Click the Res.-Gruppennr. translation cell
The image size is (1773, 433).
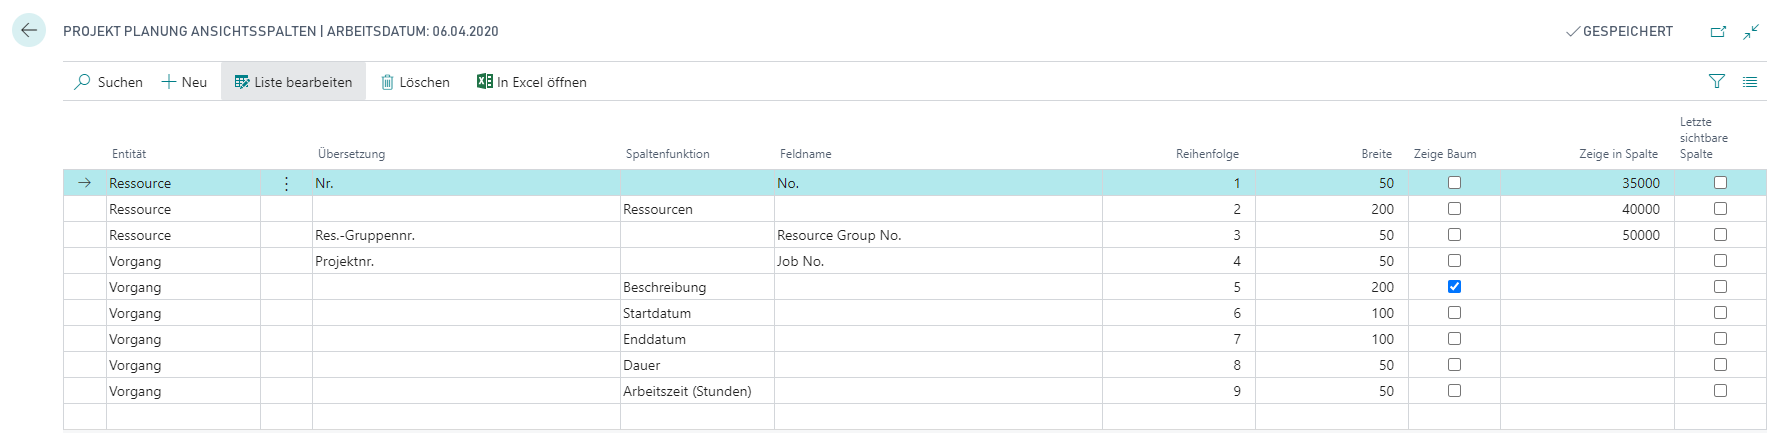[466, 235]
